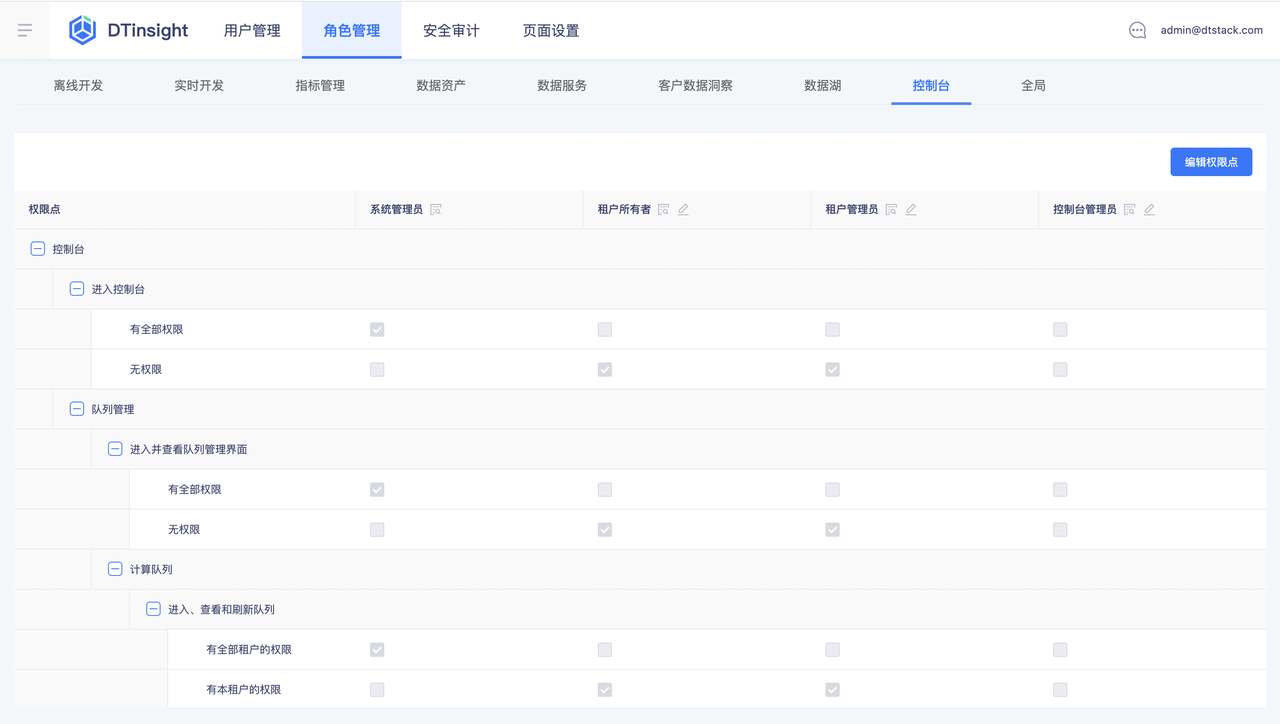1280x724 pixels.
Task: Open the 页面设置 top menu
Action: [551, 30]
